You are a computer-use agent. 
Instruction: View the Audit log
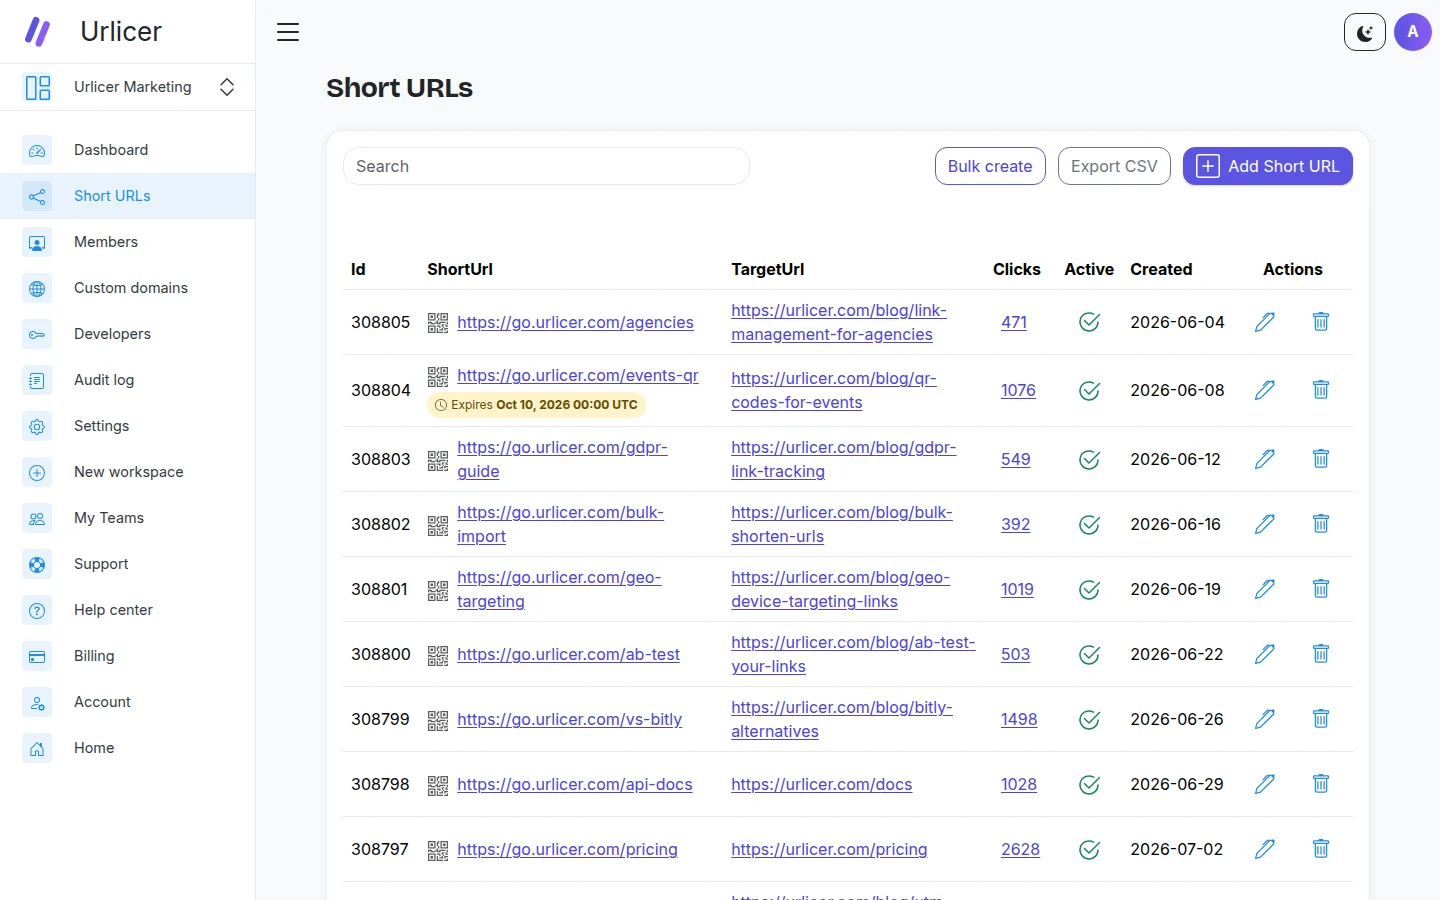(x=128, y=380)
